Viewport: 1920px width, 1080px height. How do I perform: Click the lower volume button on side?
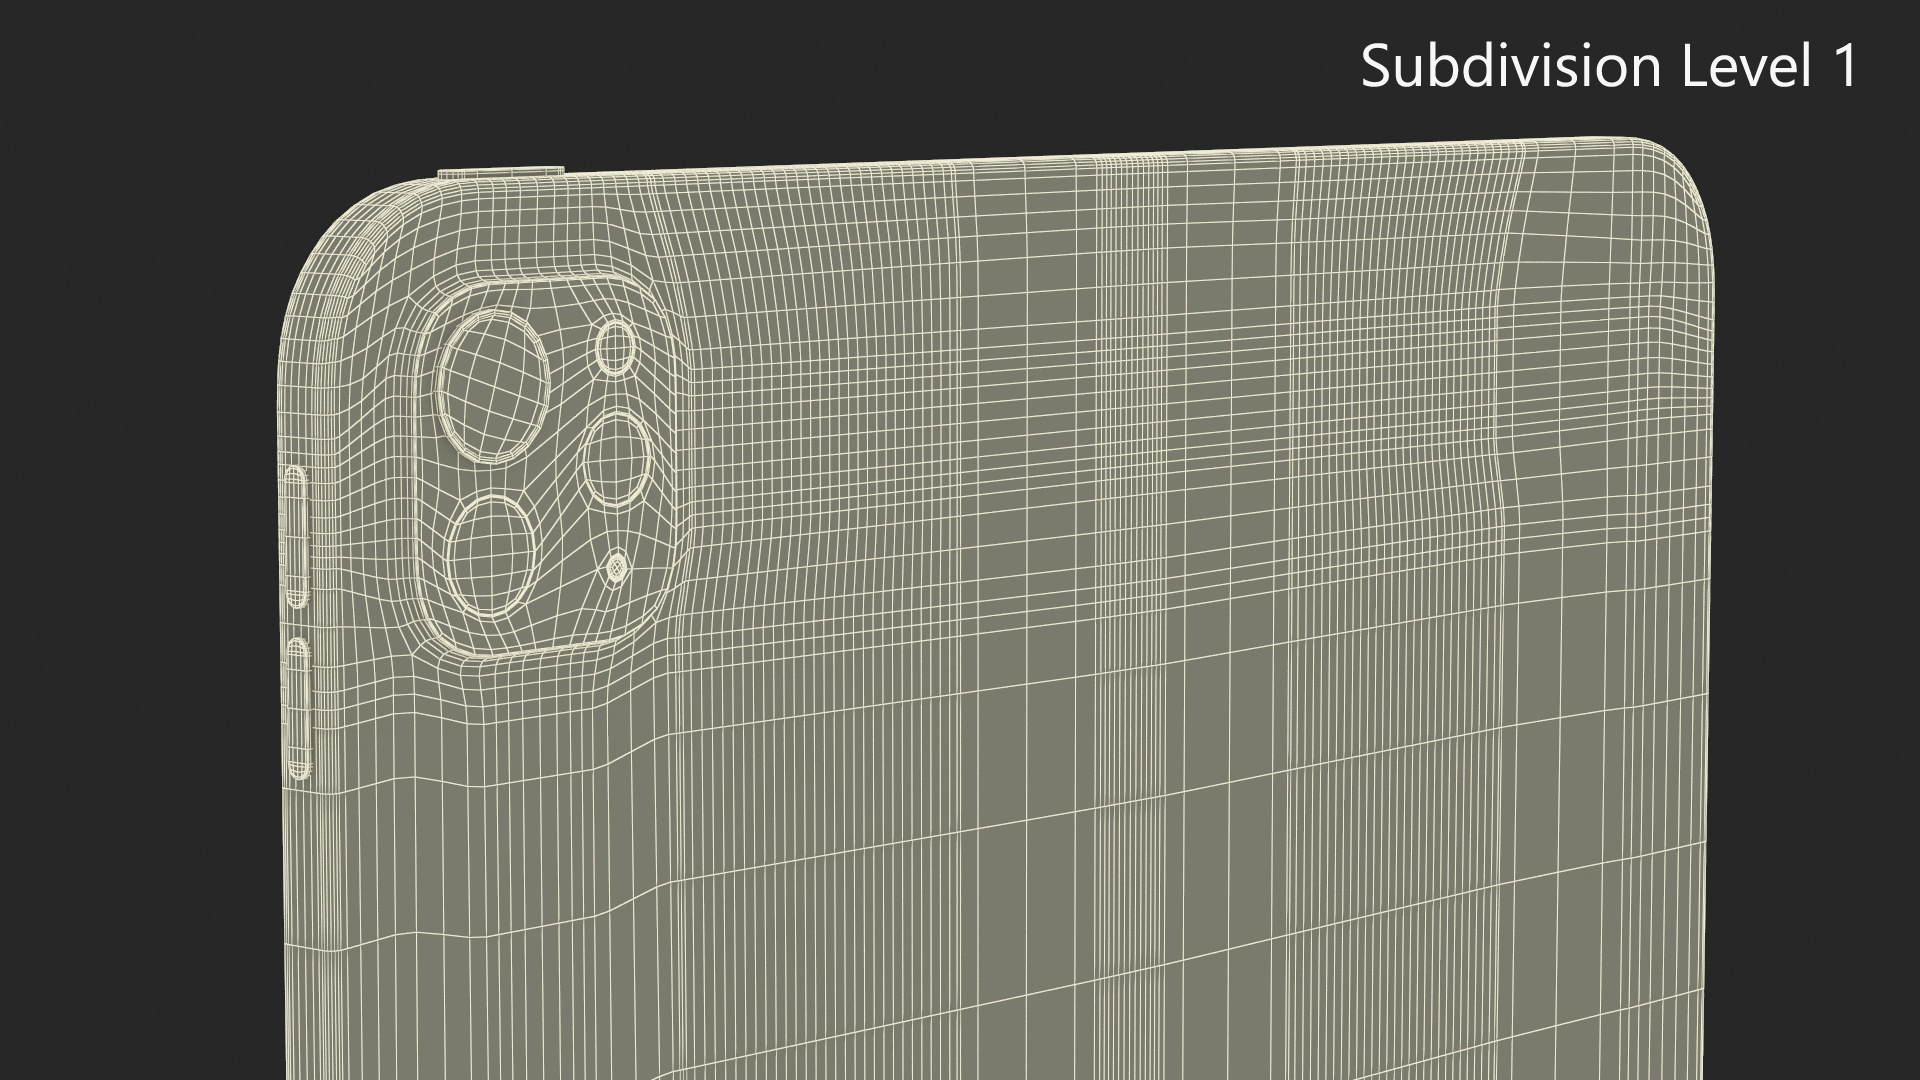(298, 708)
